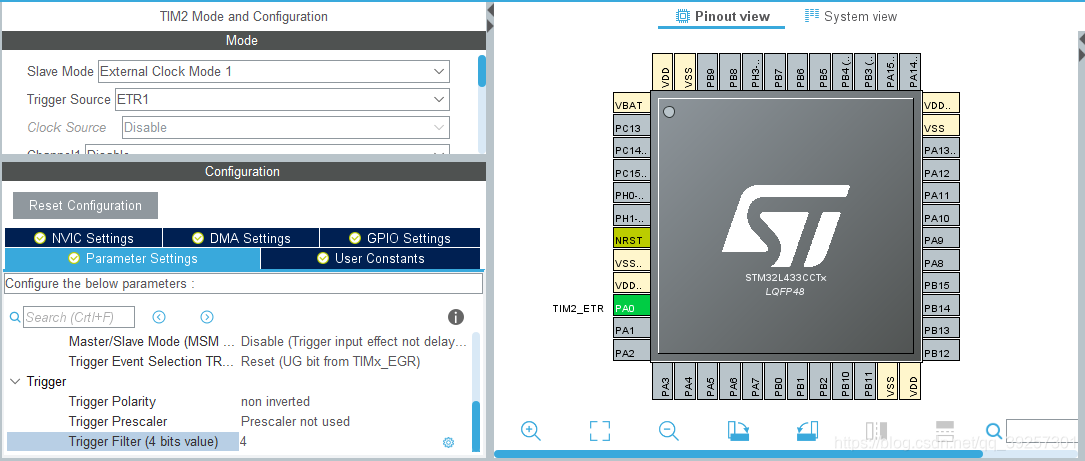Zoom out of the pinout view
The image size is (1085, 461).
tap(668, 431)
